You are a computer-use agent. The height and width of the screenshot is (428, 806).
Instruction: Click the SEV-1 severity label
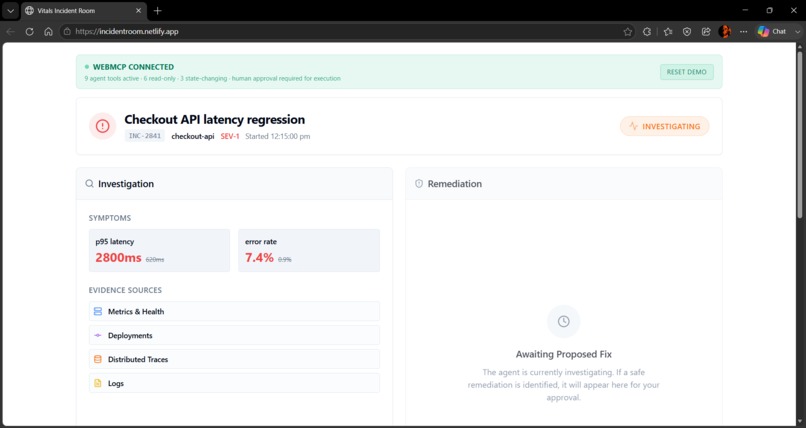pos(230,136)
